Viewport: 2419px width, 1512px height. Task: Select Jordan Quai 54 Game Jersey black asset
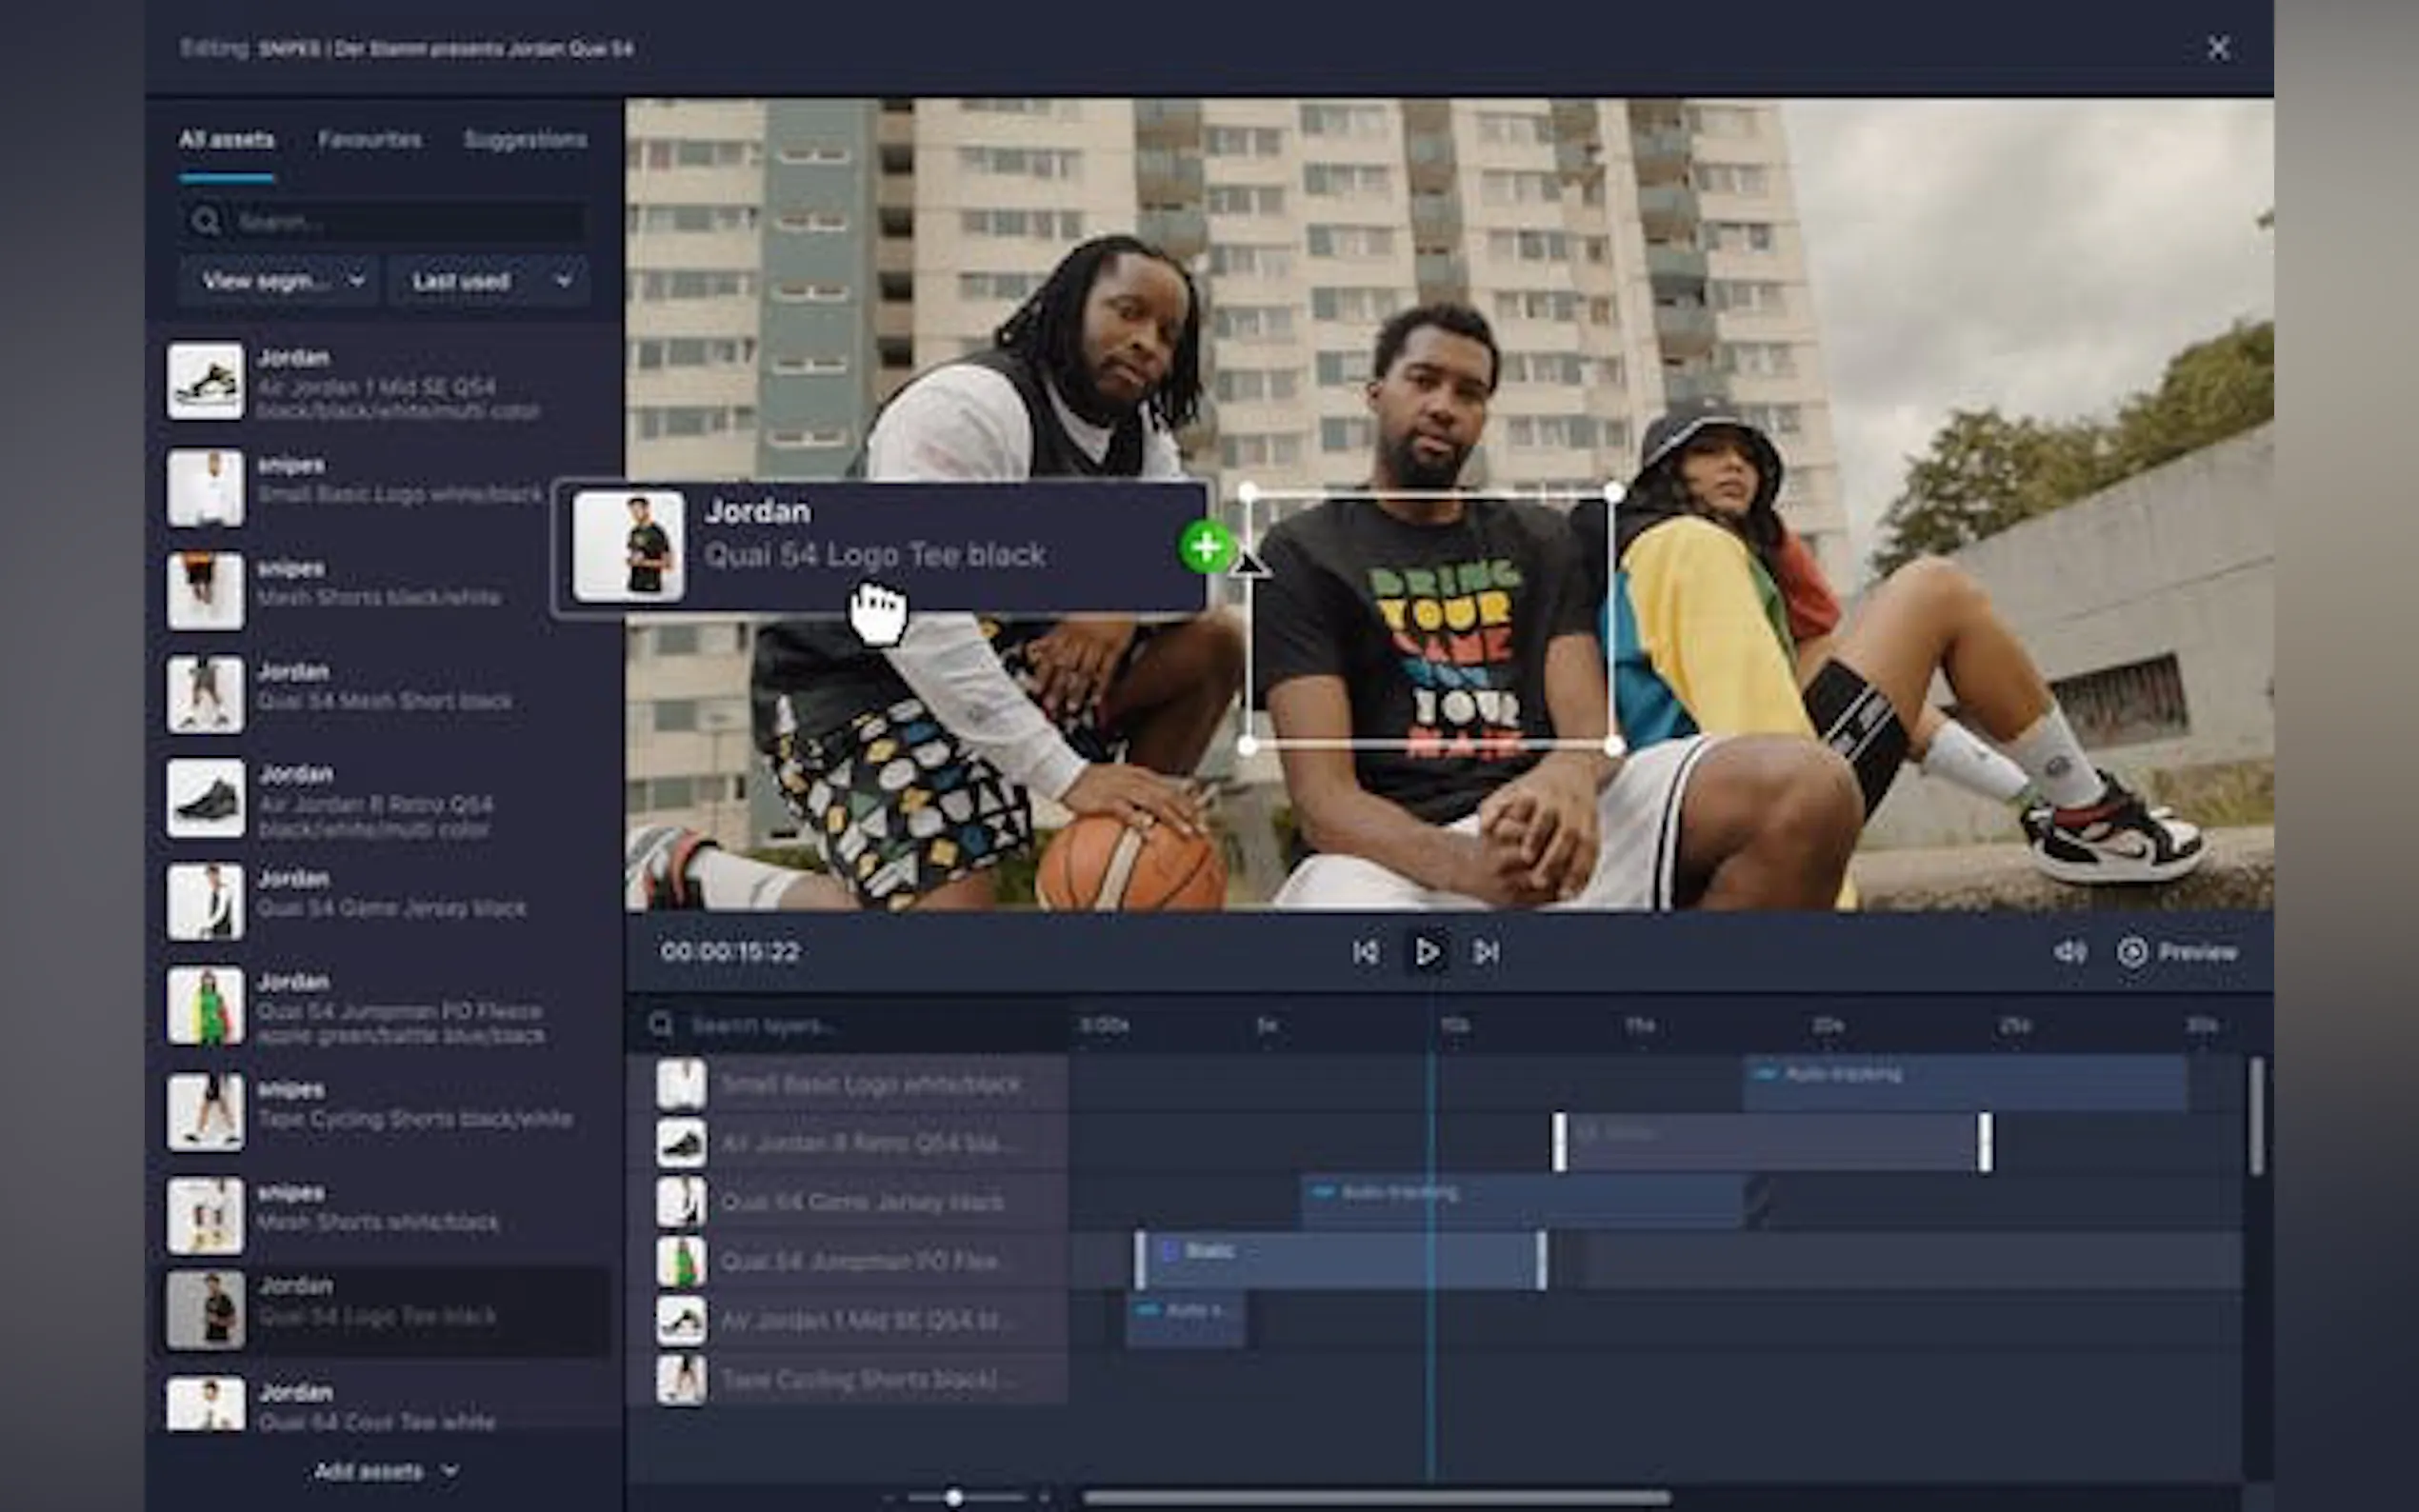pyautogui.click(x=384, y=902)
